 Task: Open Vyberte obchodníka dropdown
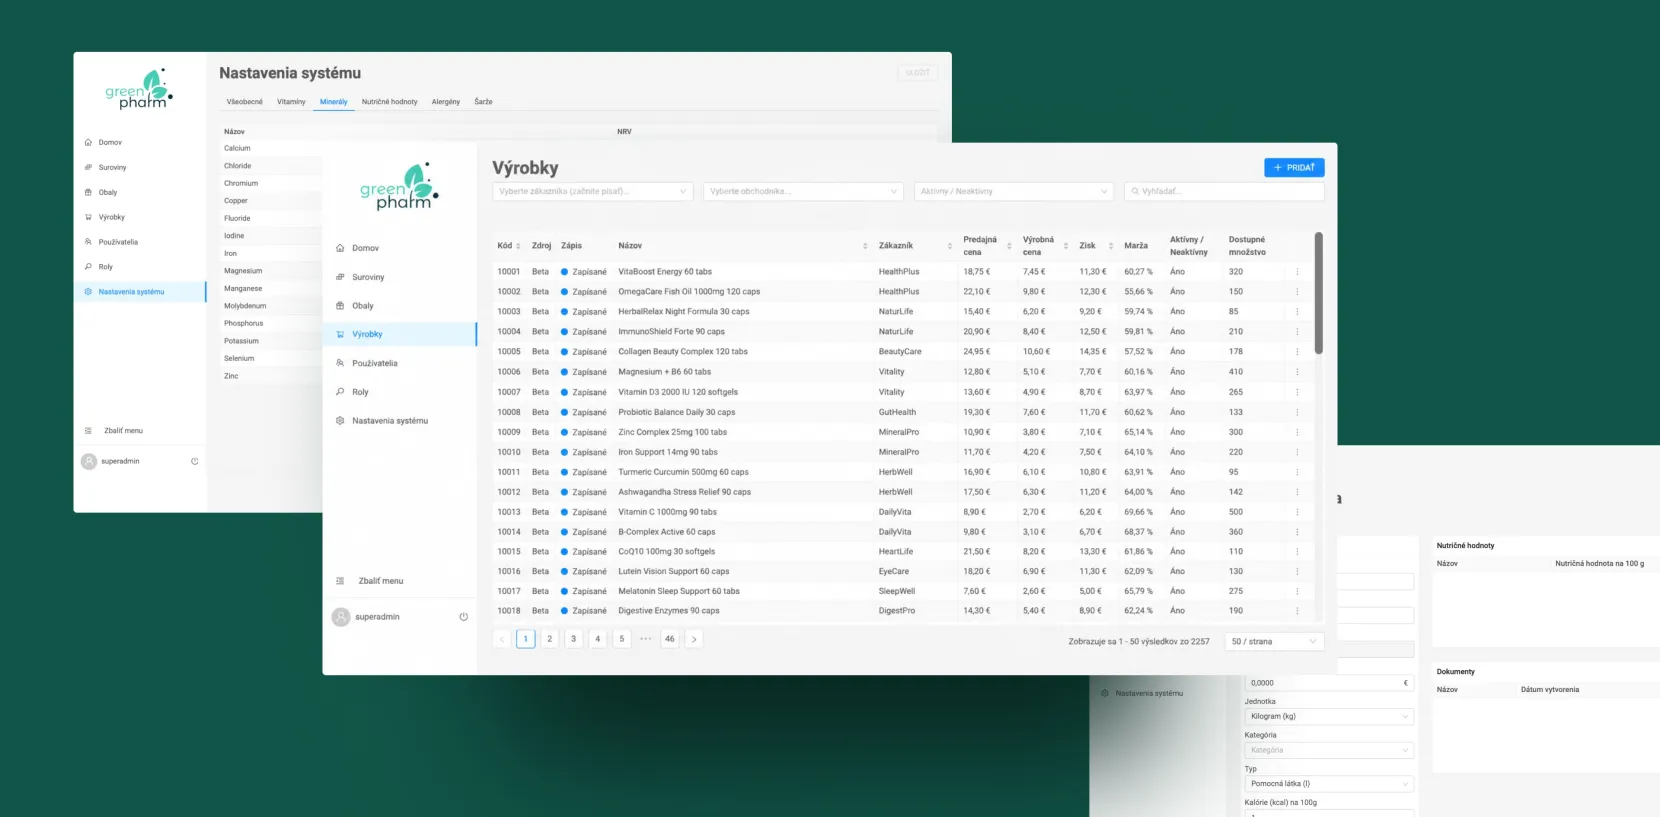(x=803, y=191)
